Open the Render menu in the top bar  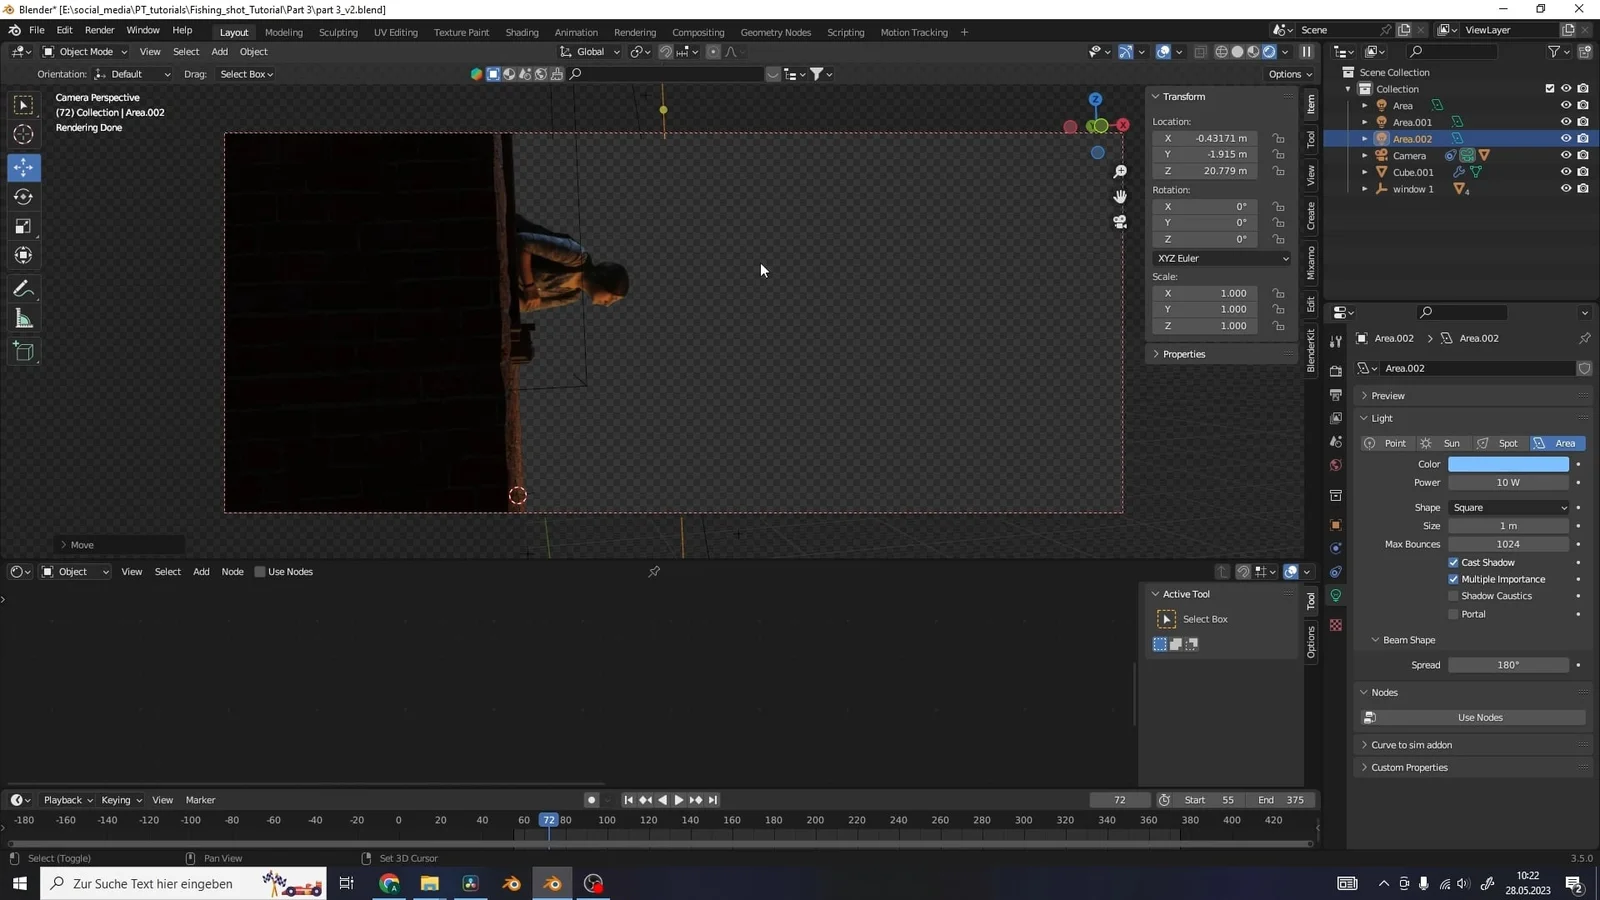[x=99, y=30]
